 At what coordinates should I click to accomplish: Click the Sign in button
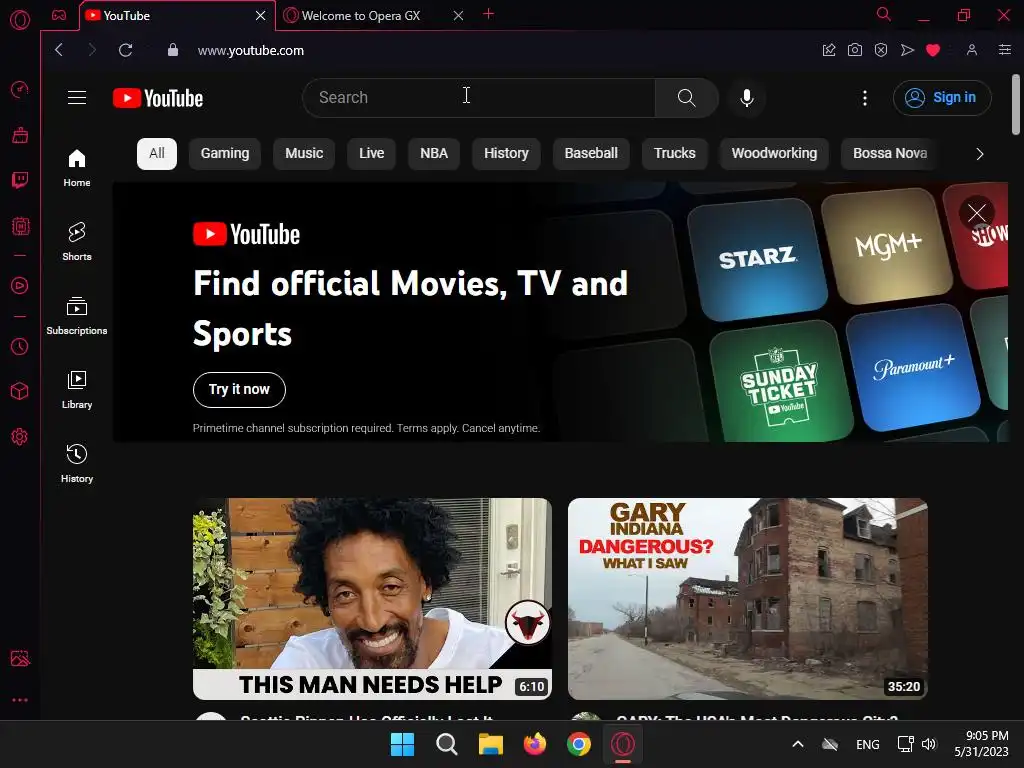[942, 98]
